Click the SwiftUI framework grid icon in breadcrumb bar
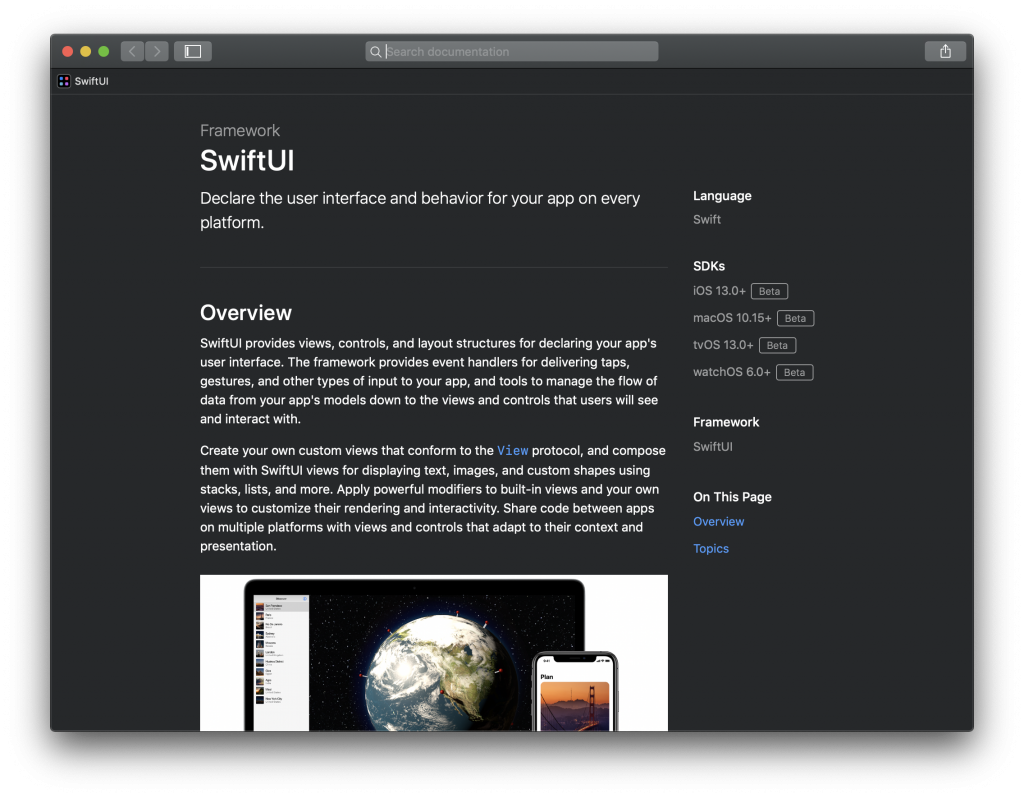Viewport: 1024px width, 798px height. pos(63,81)
